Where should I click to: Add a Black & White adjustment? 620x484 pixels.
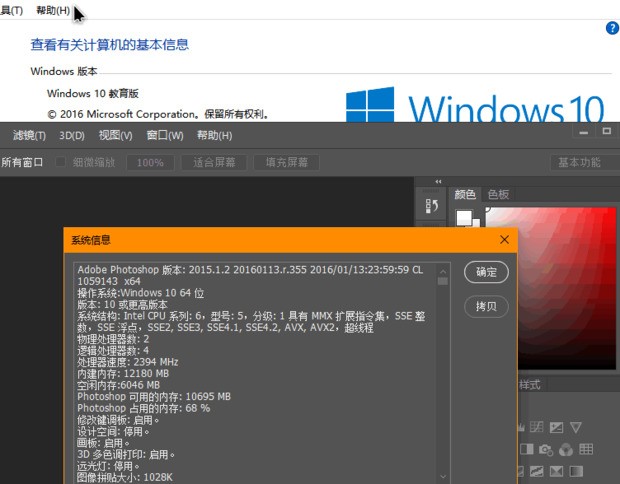click(x=527, y=449)
